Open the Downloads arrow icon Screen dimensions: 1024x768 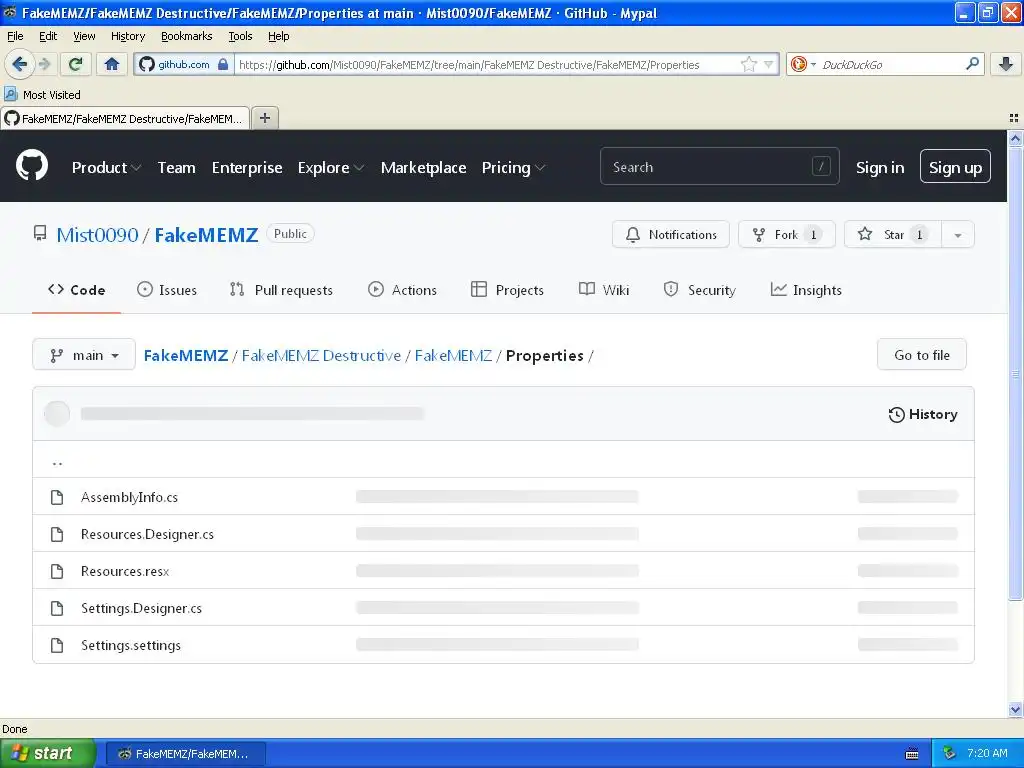[x=1006, y=64]
